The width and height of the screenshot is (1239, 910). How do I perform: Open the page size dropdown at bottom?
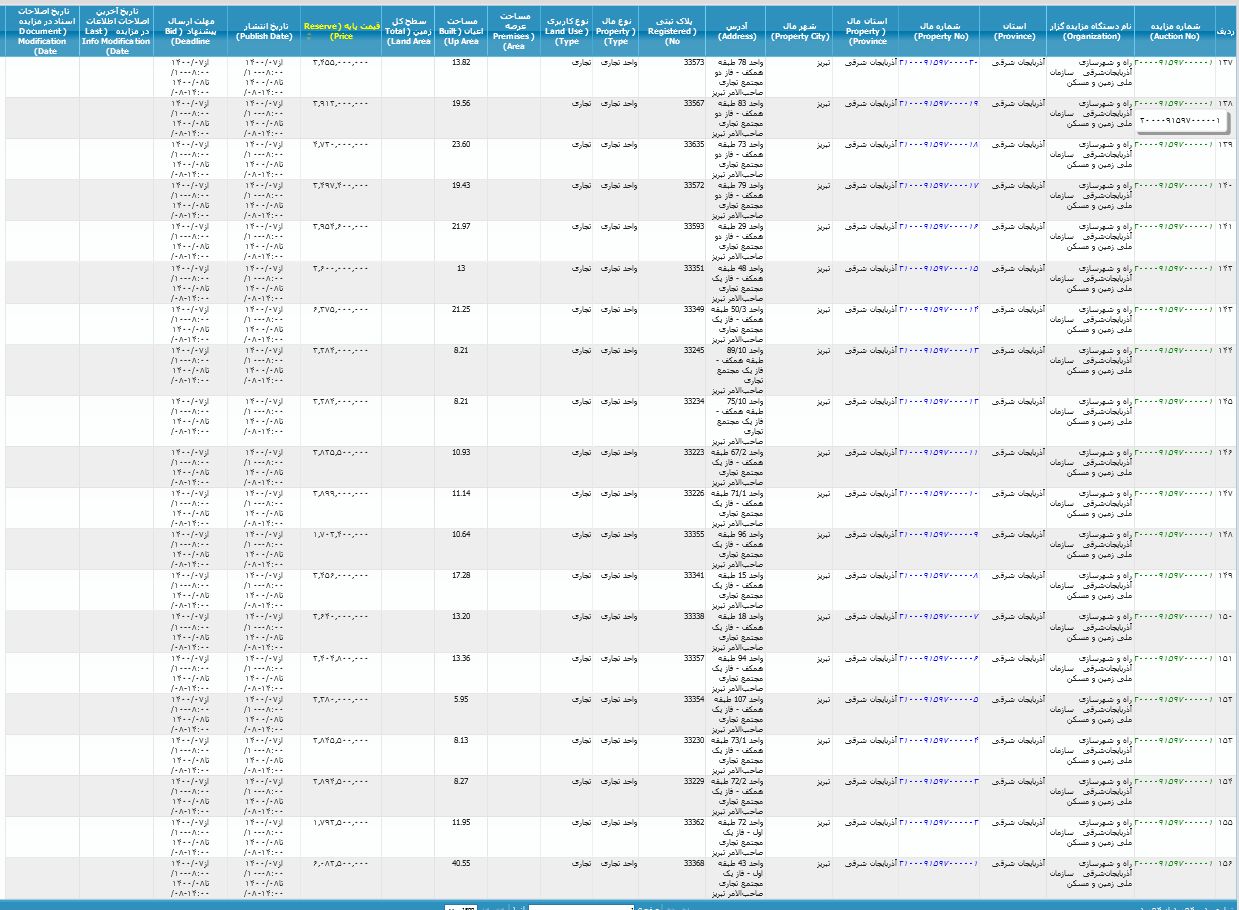[x=461, y=906]
